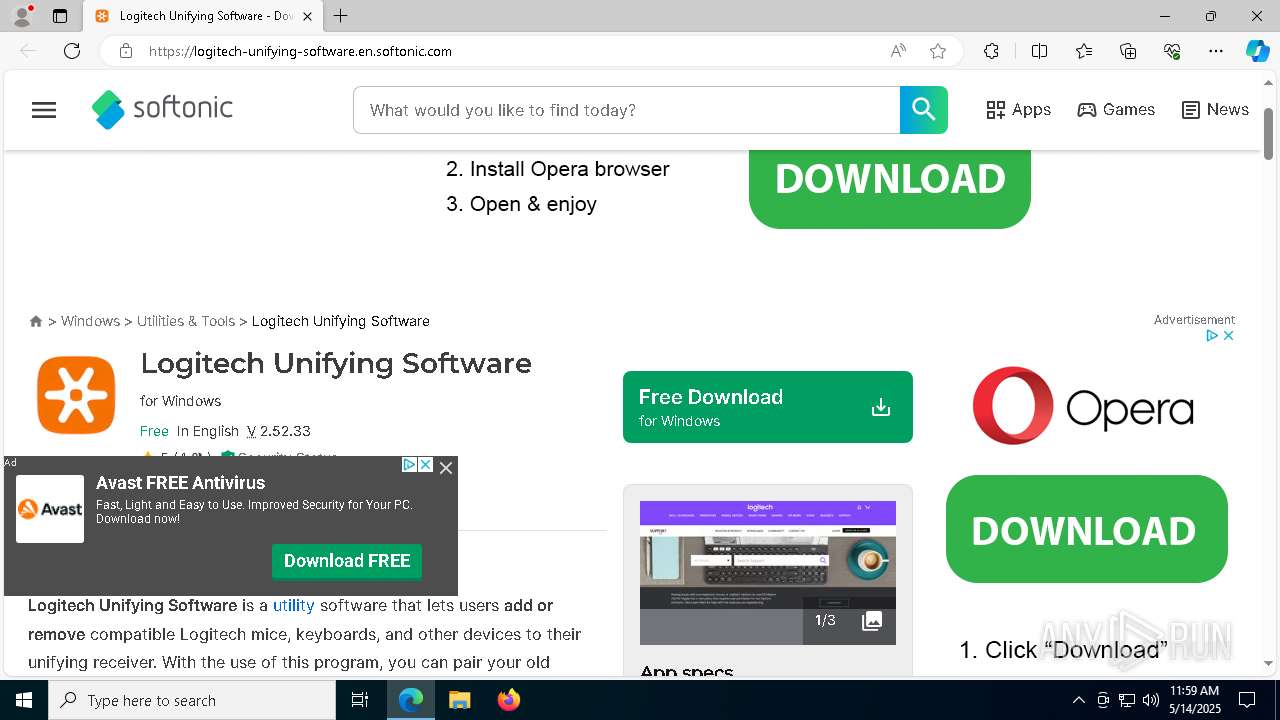Open the tab actions menu icon
This screenshot has height=720, width=1280.
click(x=60, y=16)
